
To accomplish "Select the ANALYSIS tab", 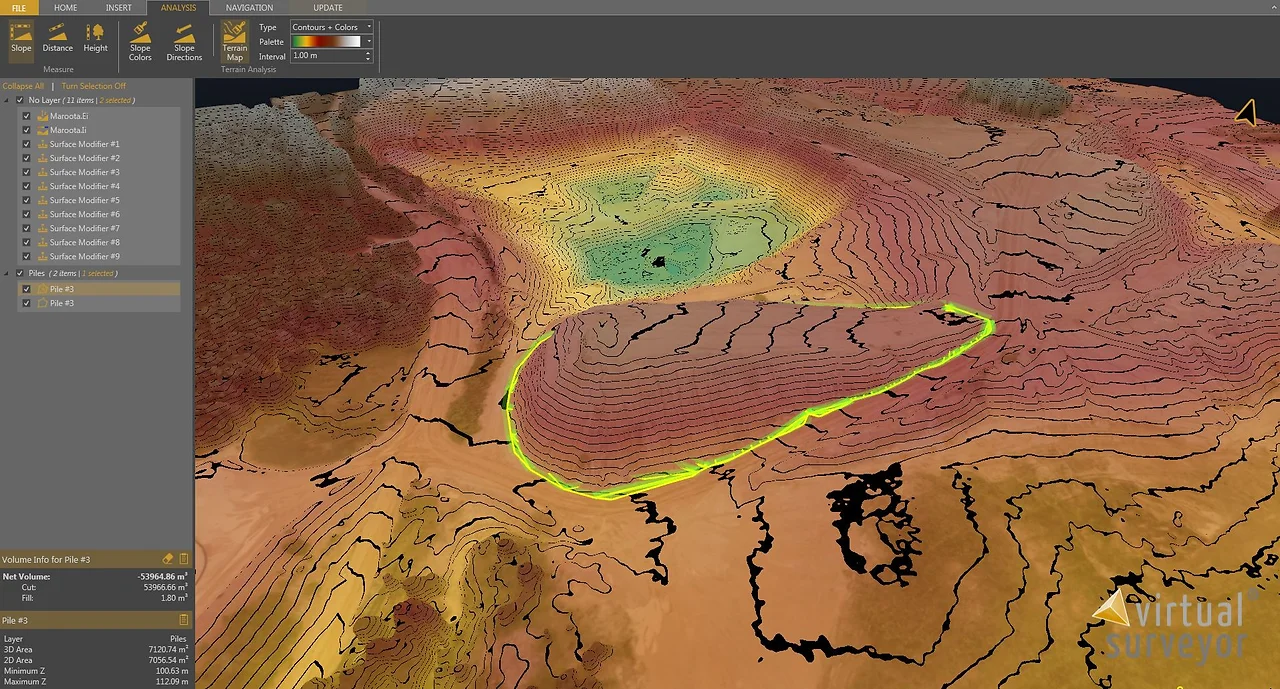I will point(178,8).
